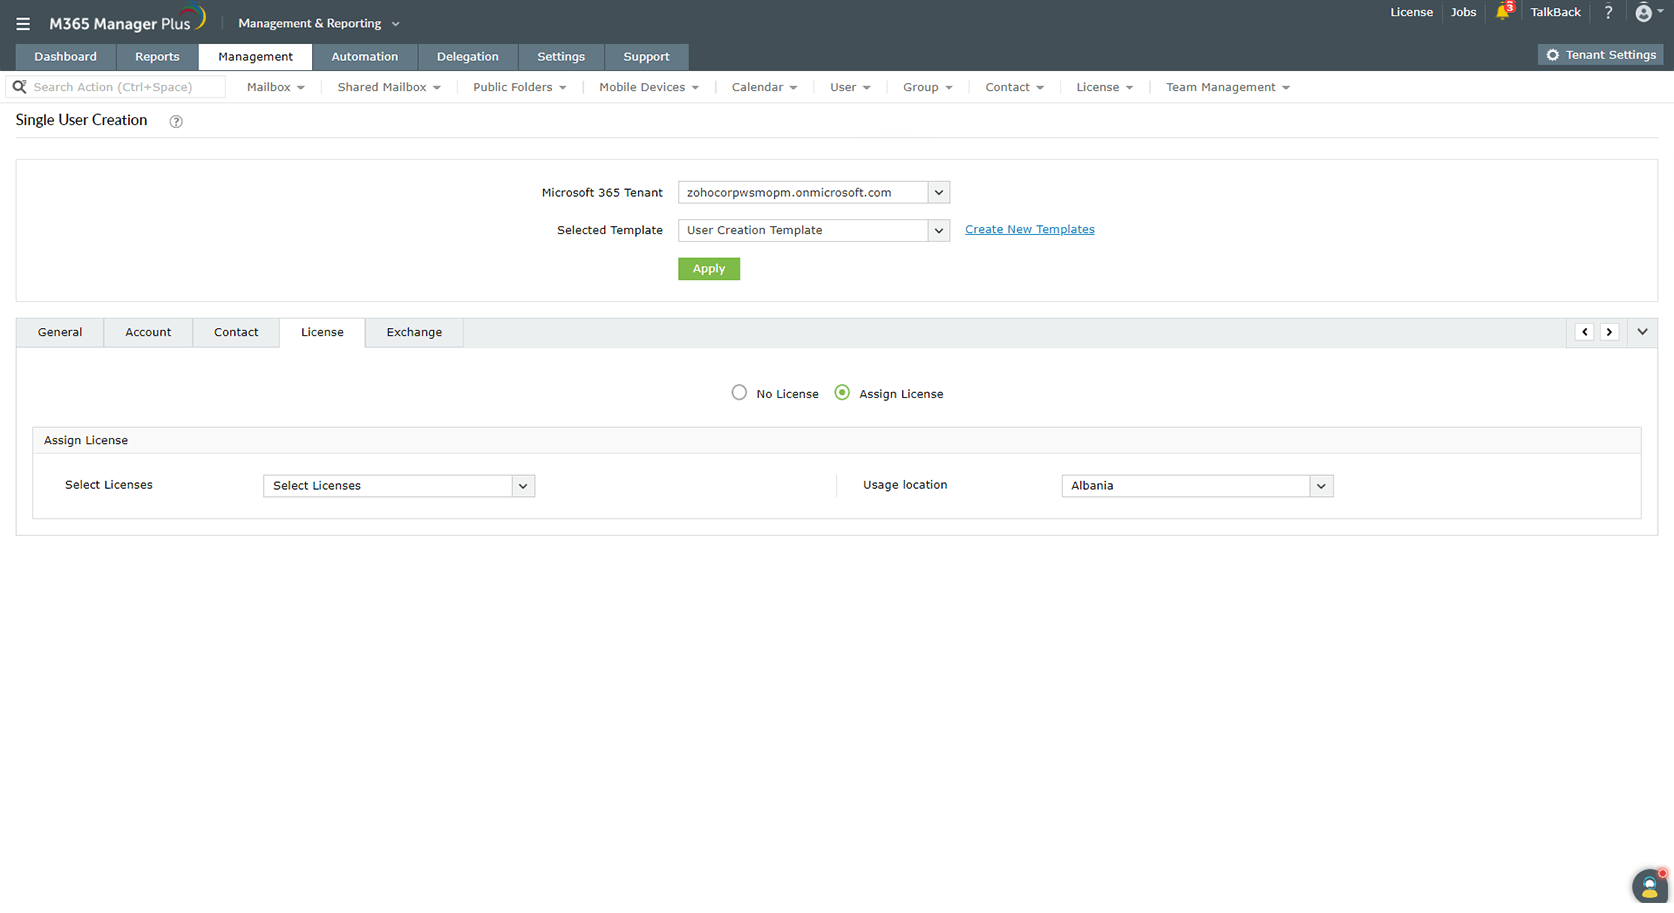The image size is (1674, 913).
Task: Open the Microsoft 365 Tenant dropdown
Action: (x=813, y=192)
